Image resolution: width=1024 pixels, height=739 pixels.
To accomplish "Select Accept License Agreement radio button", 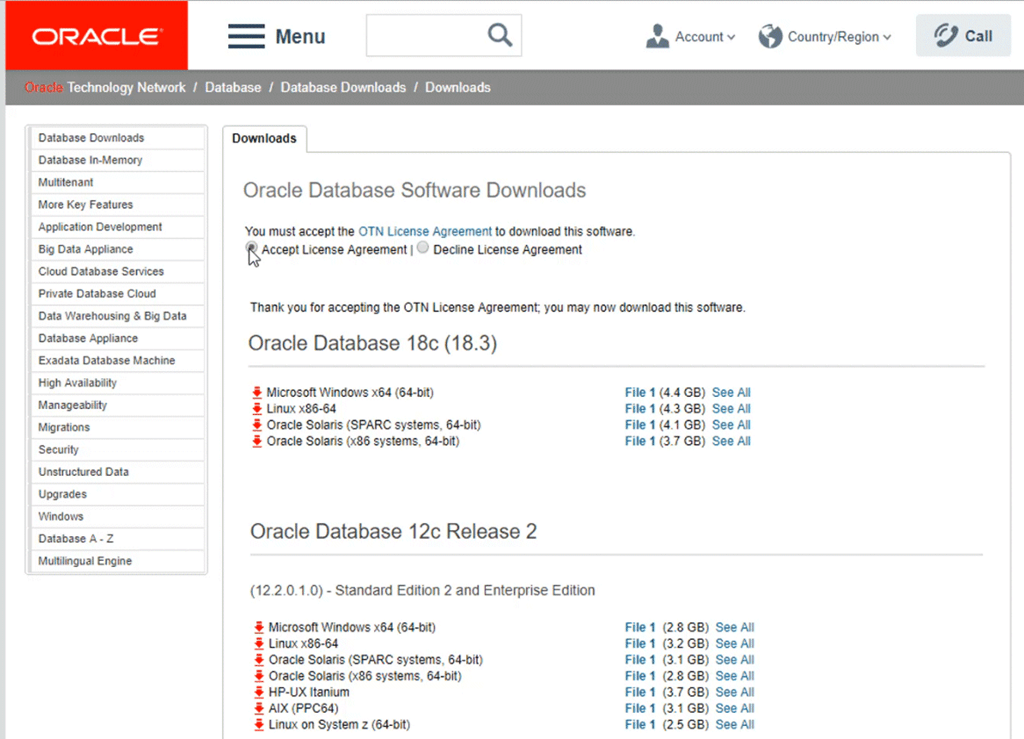I will coord(251,248).
